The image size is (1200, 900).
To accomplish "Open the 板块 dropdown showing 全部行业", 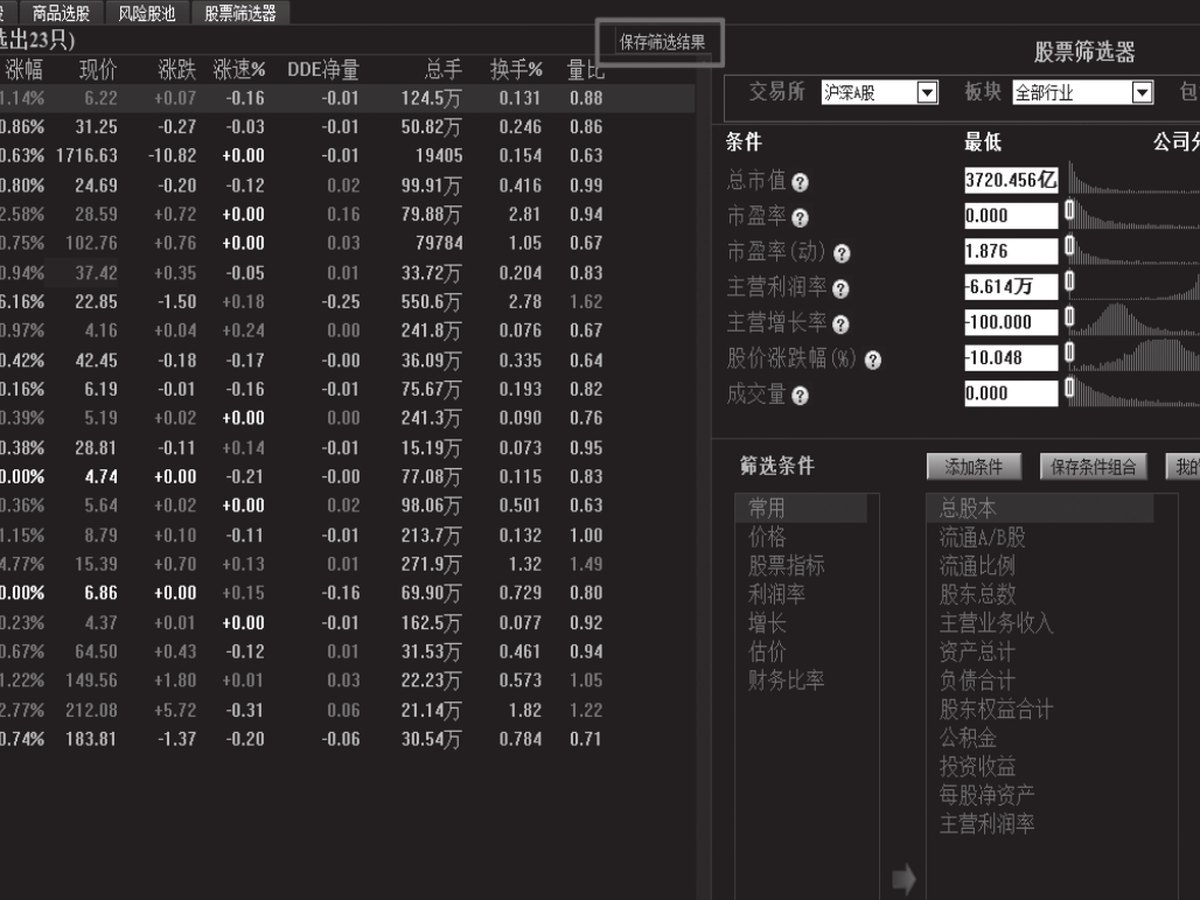I will point(1083,93).
